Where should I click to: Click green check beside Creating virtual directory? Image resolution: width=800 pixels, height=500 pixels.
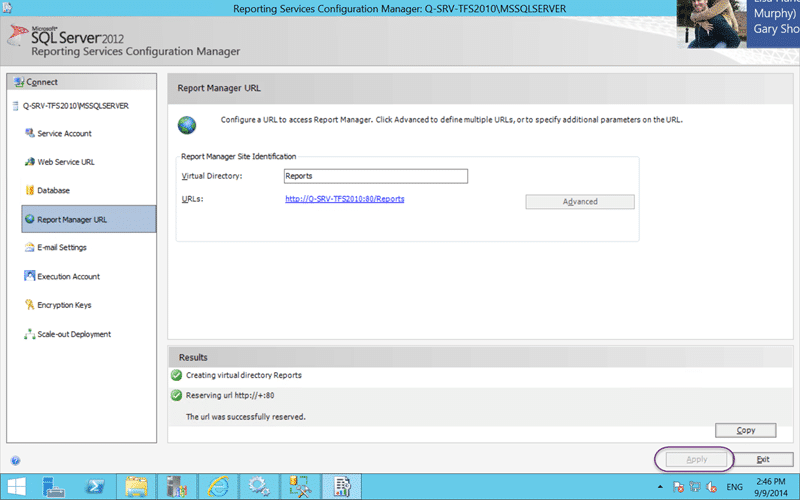click(x=177, y=376)
